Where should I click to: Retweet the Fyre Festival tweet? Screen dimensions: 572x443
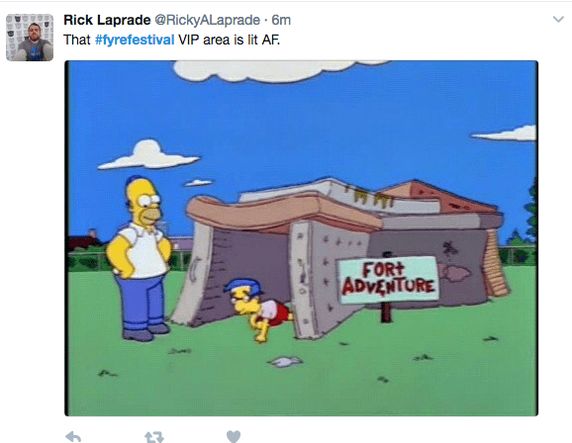pos(154,437)
